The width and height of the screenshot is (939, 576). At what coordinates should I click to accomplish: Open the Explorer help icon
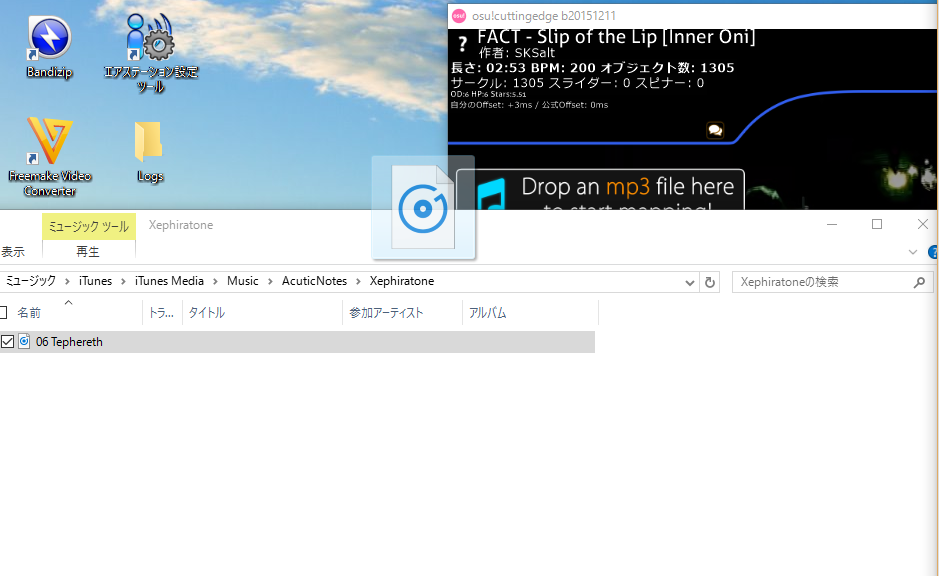point(933,252)
